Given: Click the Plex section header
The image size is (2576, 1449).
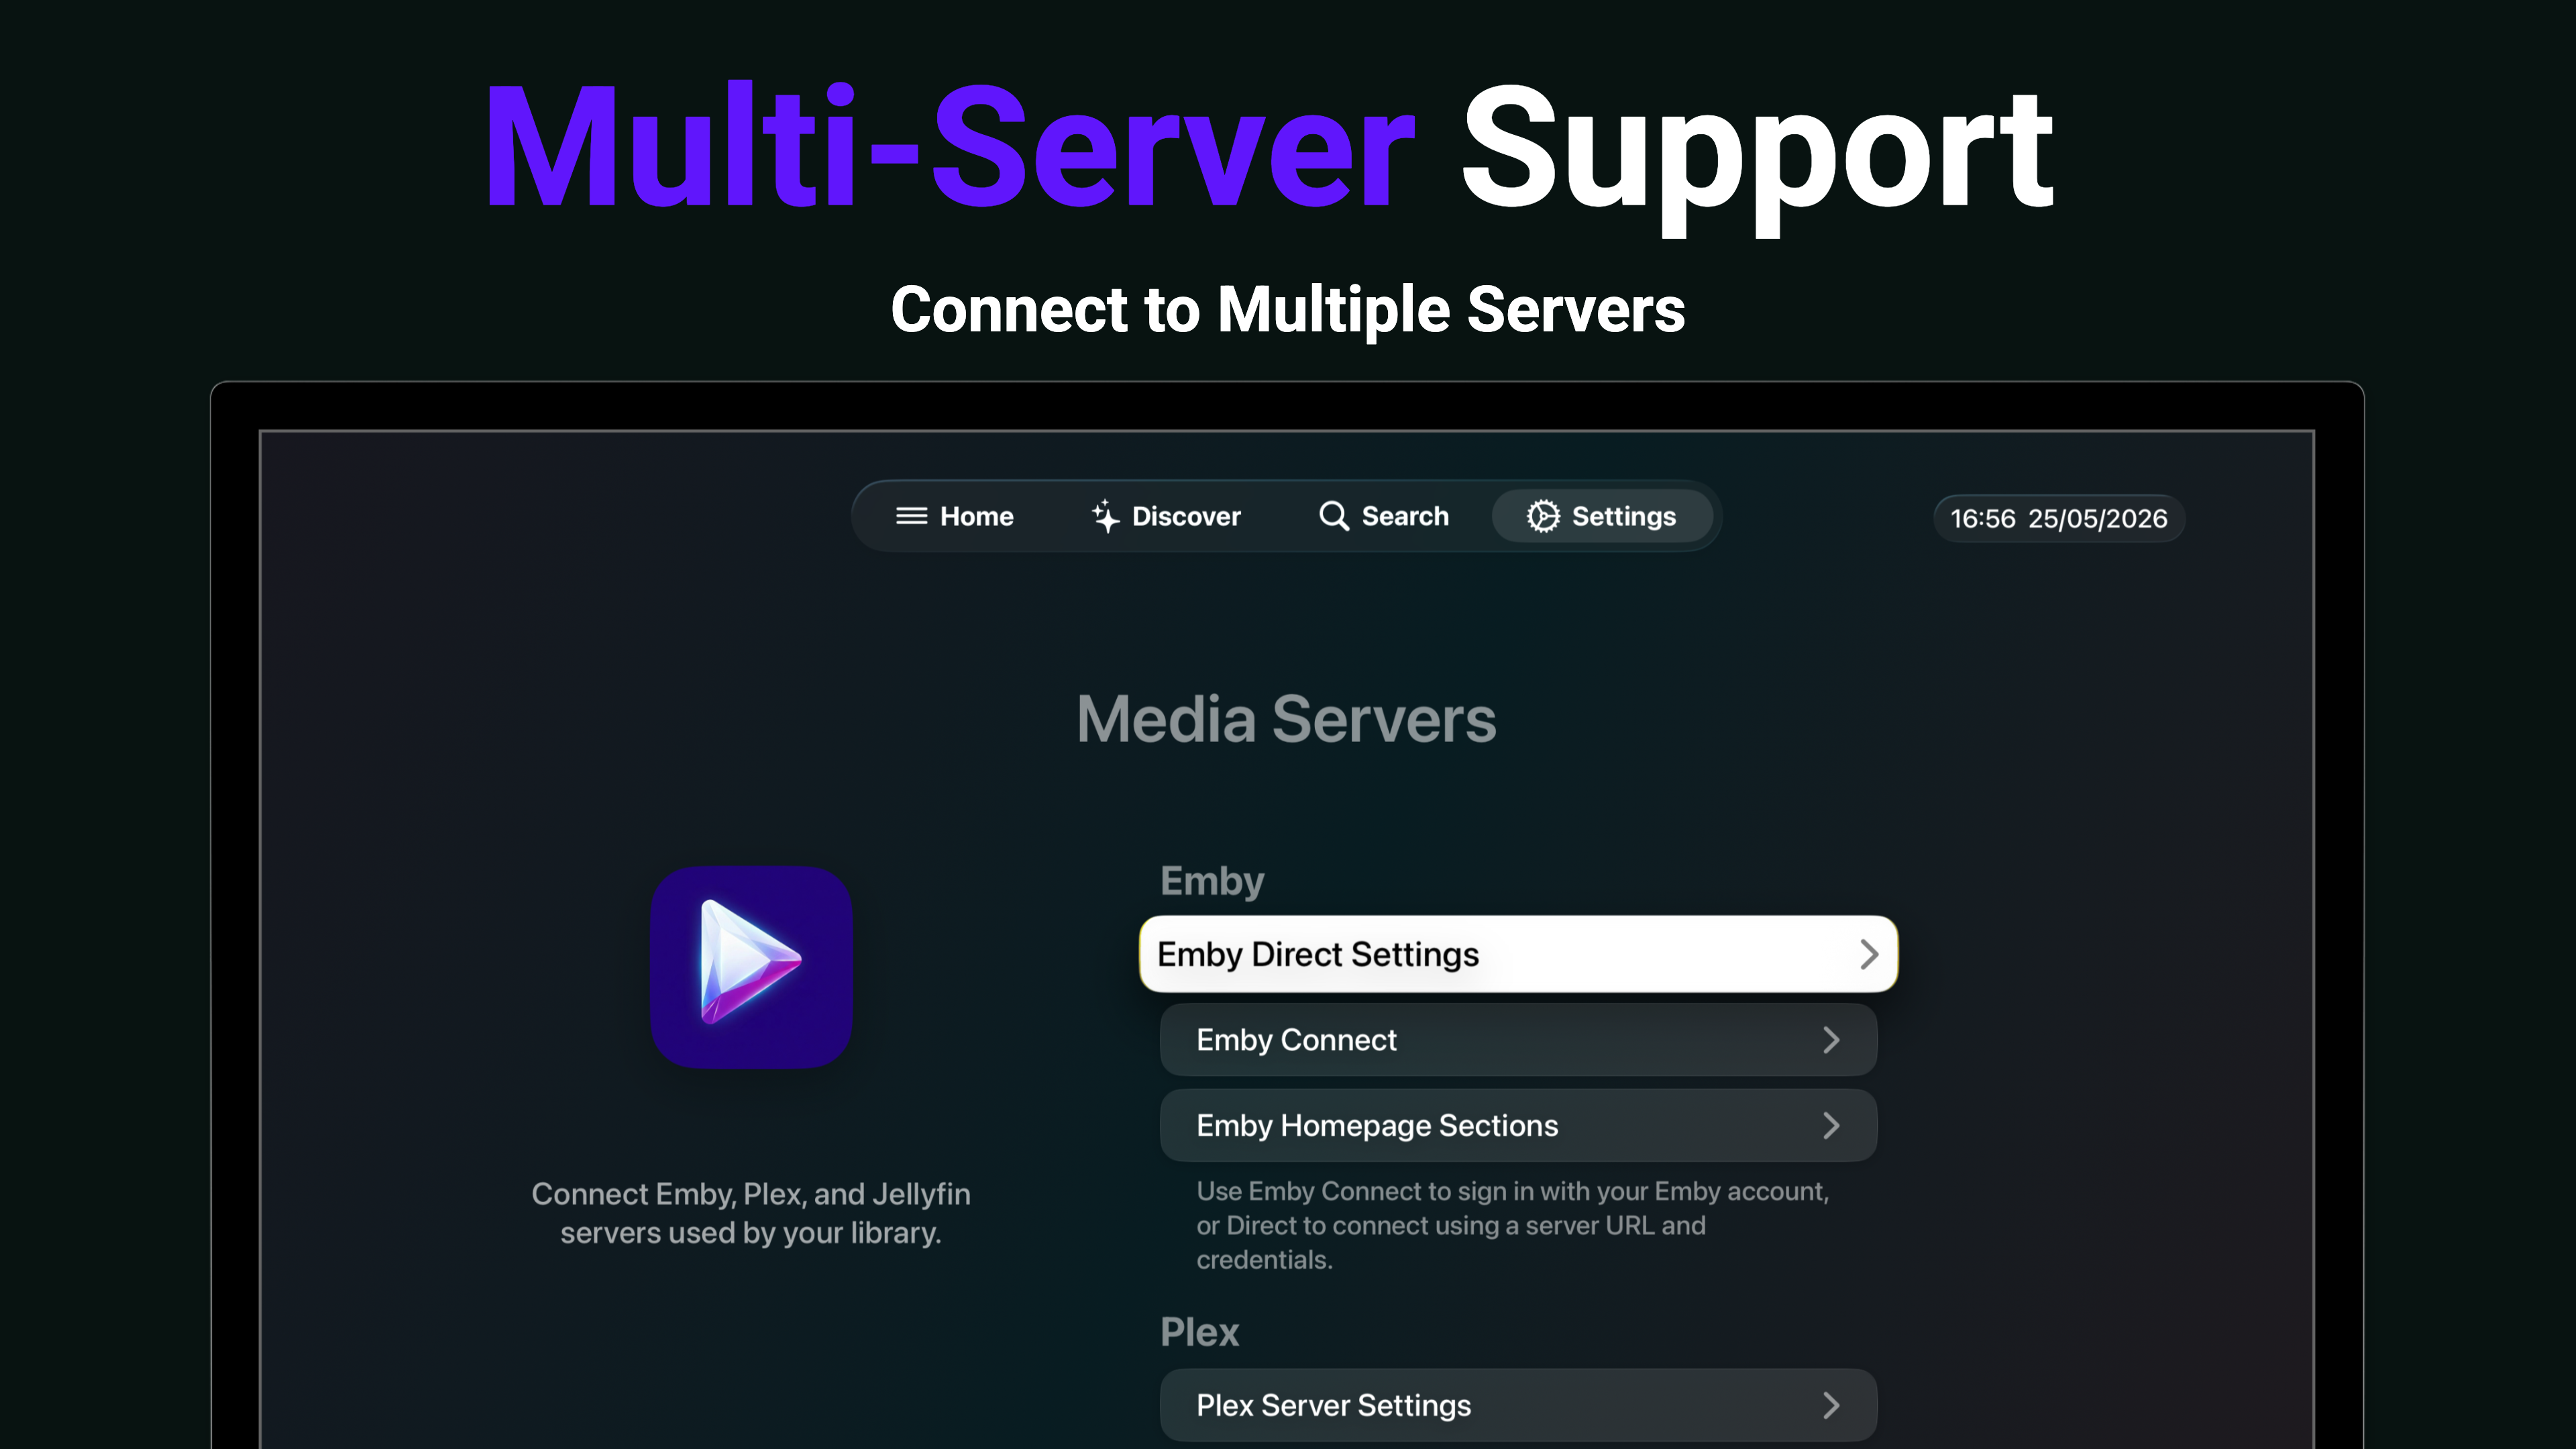Looking at the screenshot, I should (x=1199, y=1332).
